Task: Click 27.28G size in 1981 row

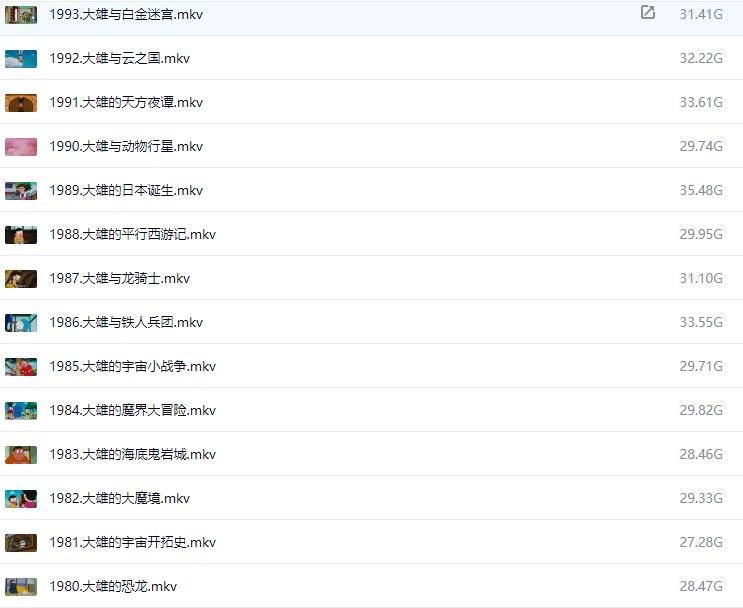Action: [700, 543]
